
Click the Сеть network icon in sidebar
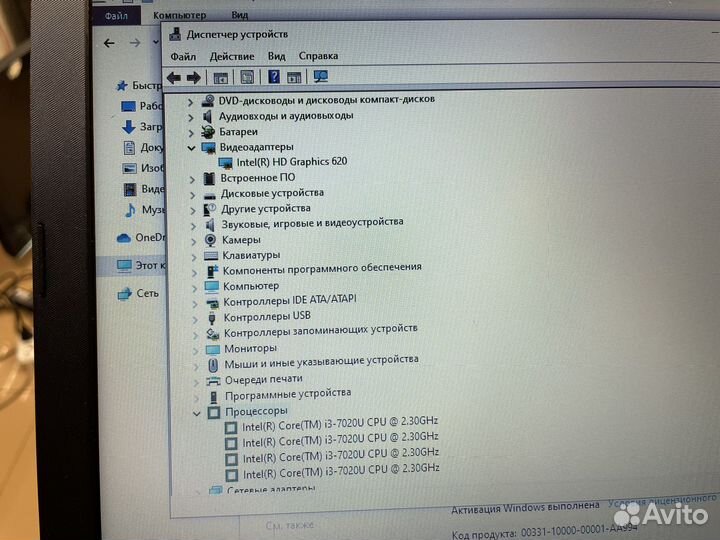pyautogui.click(x=125, y=294)
